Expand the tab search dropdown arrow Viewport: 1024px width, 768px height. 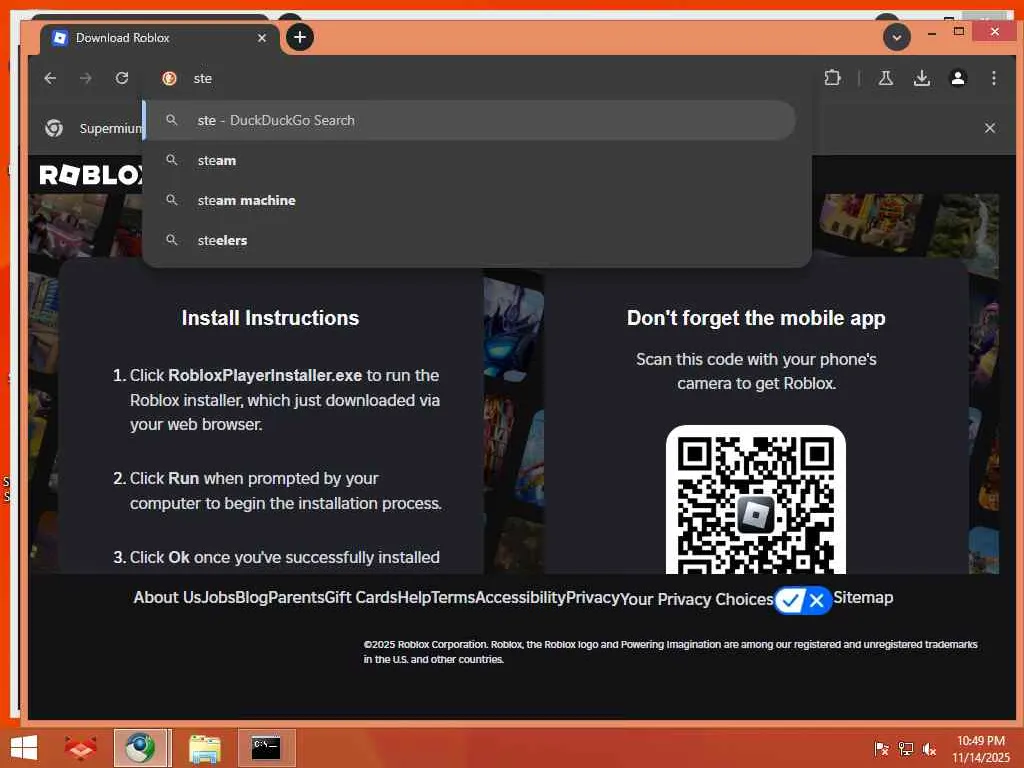click(x=897, y=37)
